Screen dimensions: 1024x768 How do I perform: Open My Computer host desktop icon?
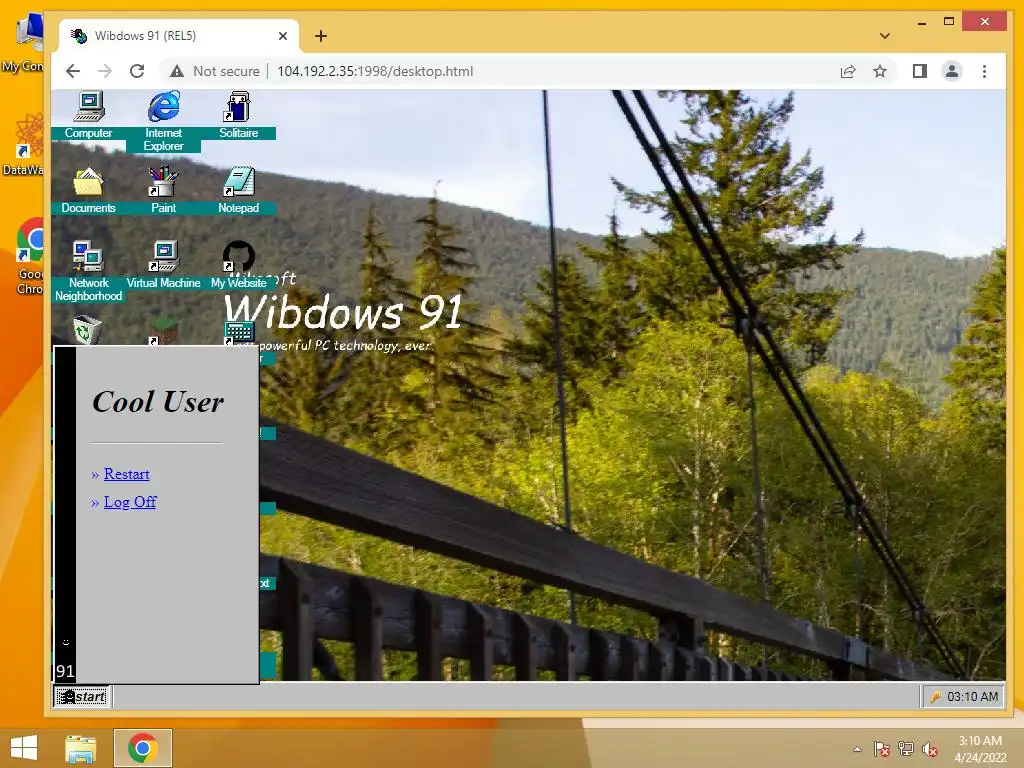(x=26, y=42)
